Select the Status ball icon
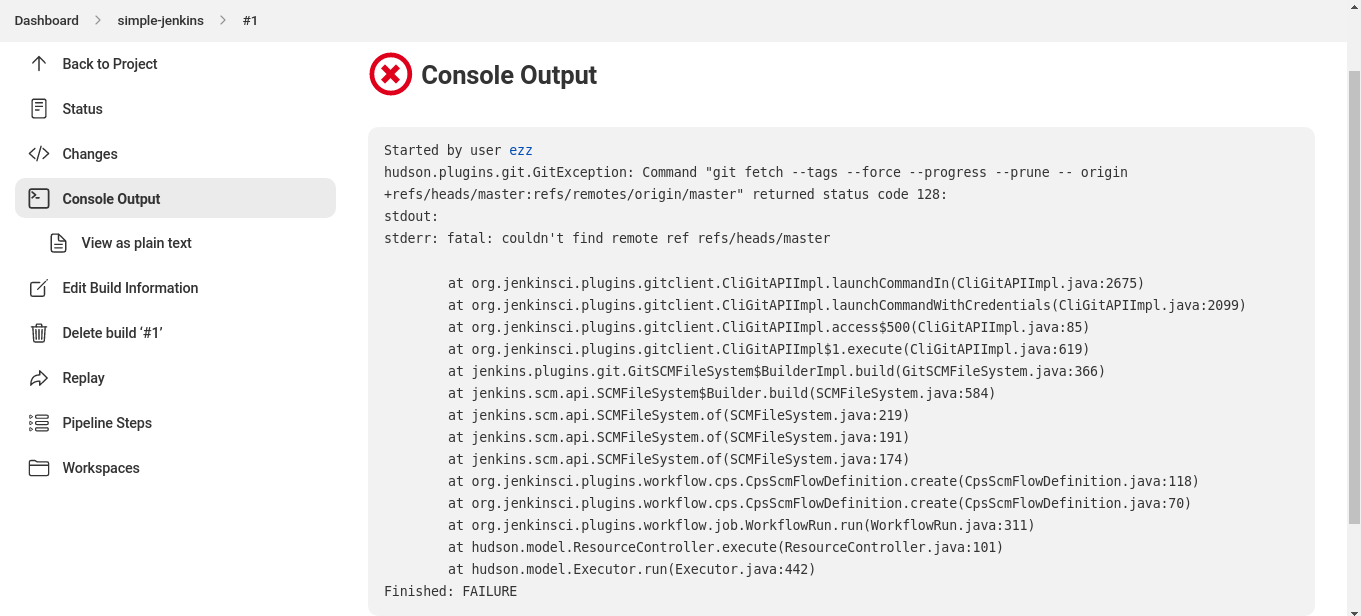This screenshot has width=1361, height=616. pyautogui.click(x=38, y=108)
